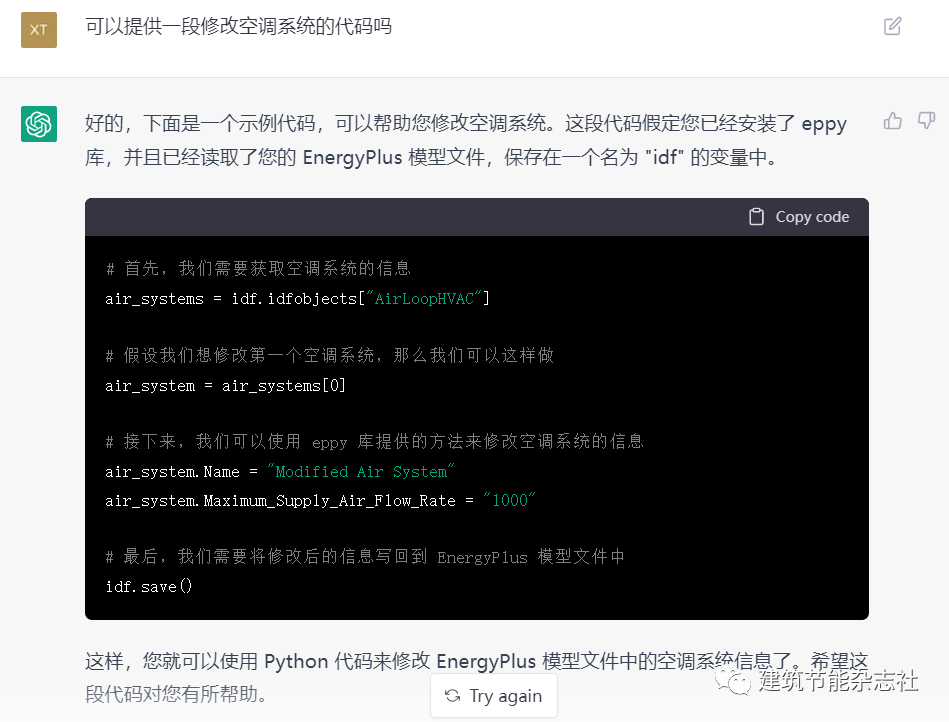Toggle negative feedback on the response
The width and height of the screenshot is (949, 722).
pyautogui.click(x=925, y=120)
